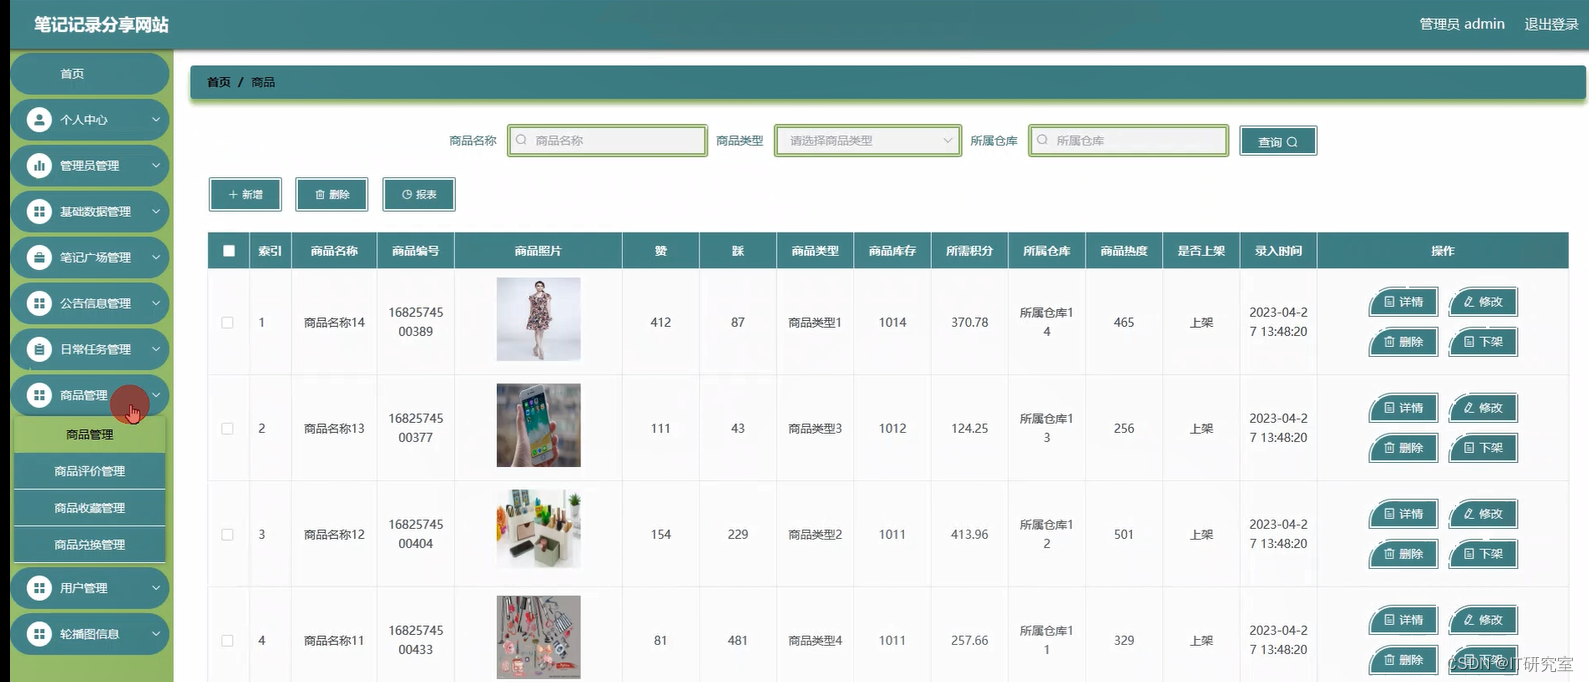Click 修改 for 商品名称11
Image resolution: width=1589 pixels, height=682 pixels.
pyautogui.click(x=1483, y=620)
